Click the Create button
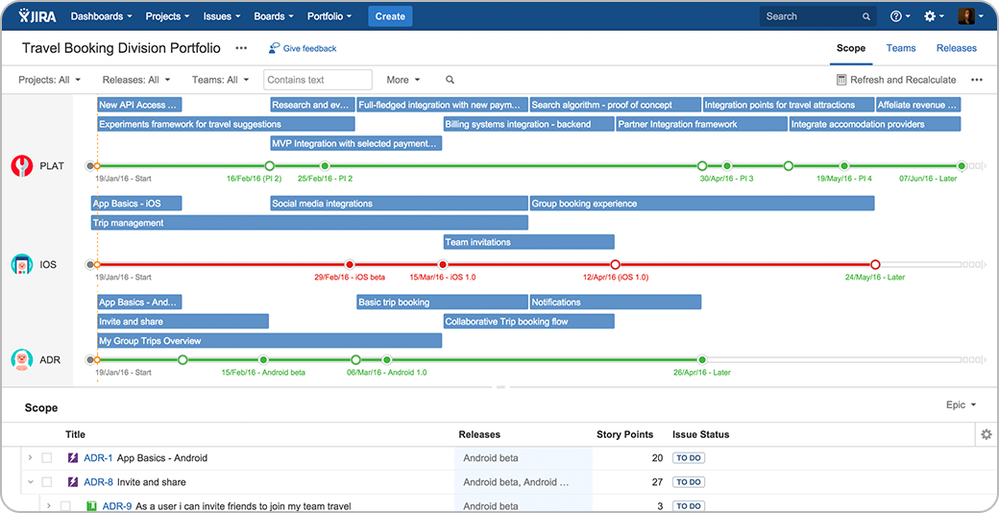999x513 pixels. click(x=390, y=17)
